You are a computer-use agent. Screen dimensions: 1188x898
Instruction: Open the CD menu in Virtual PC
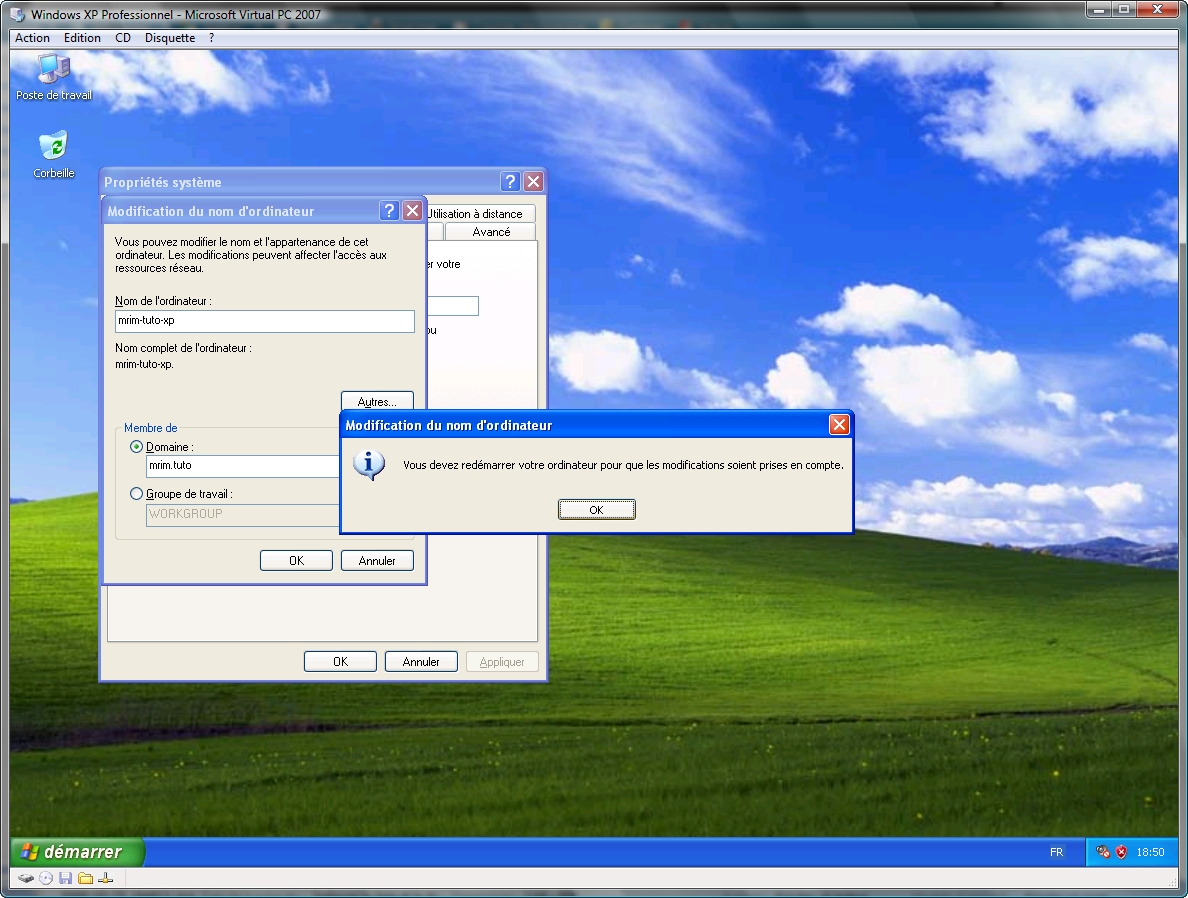[123, 38]
